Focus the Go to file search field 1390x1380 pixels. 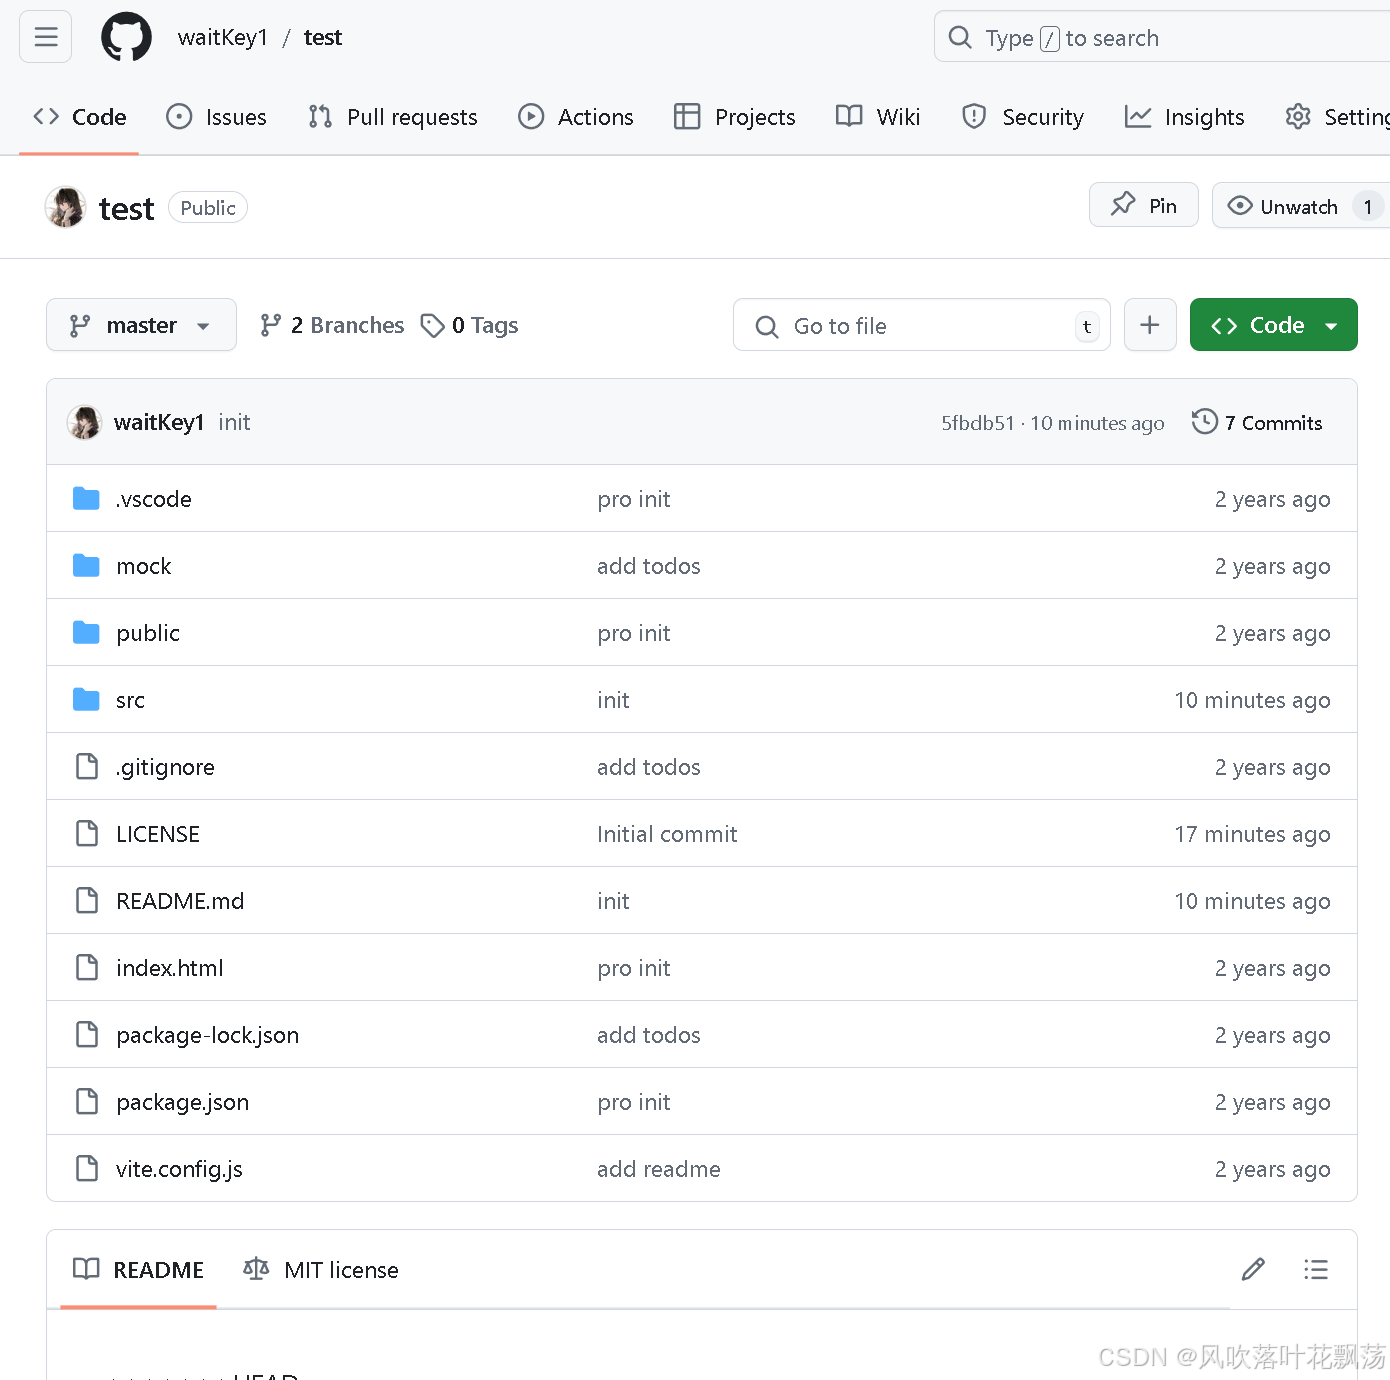922,325
